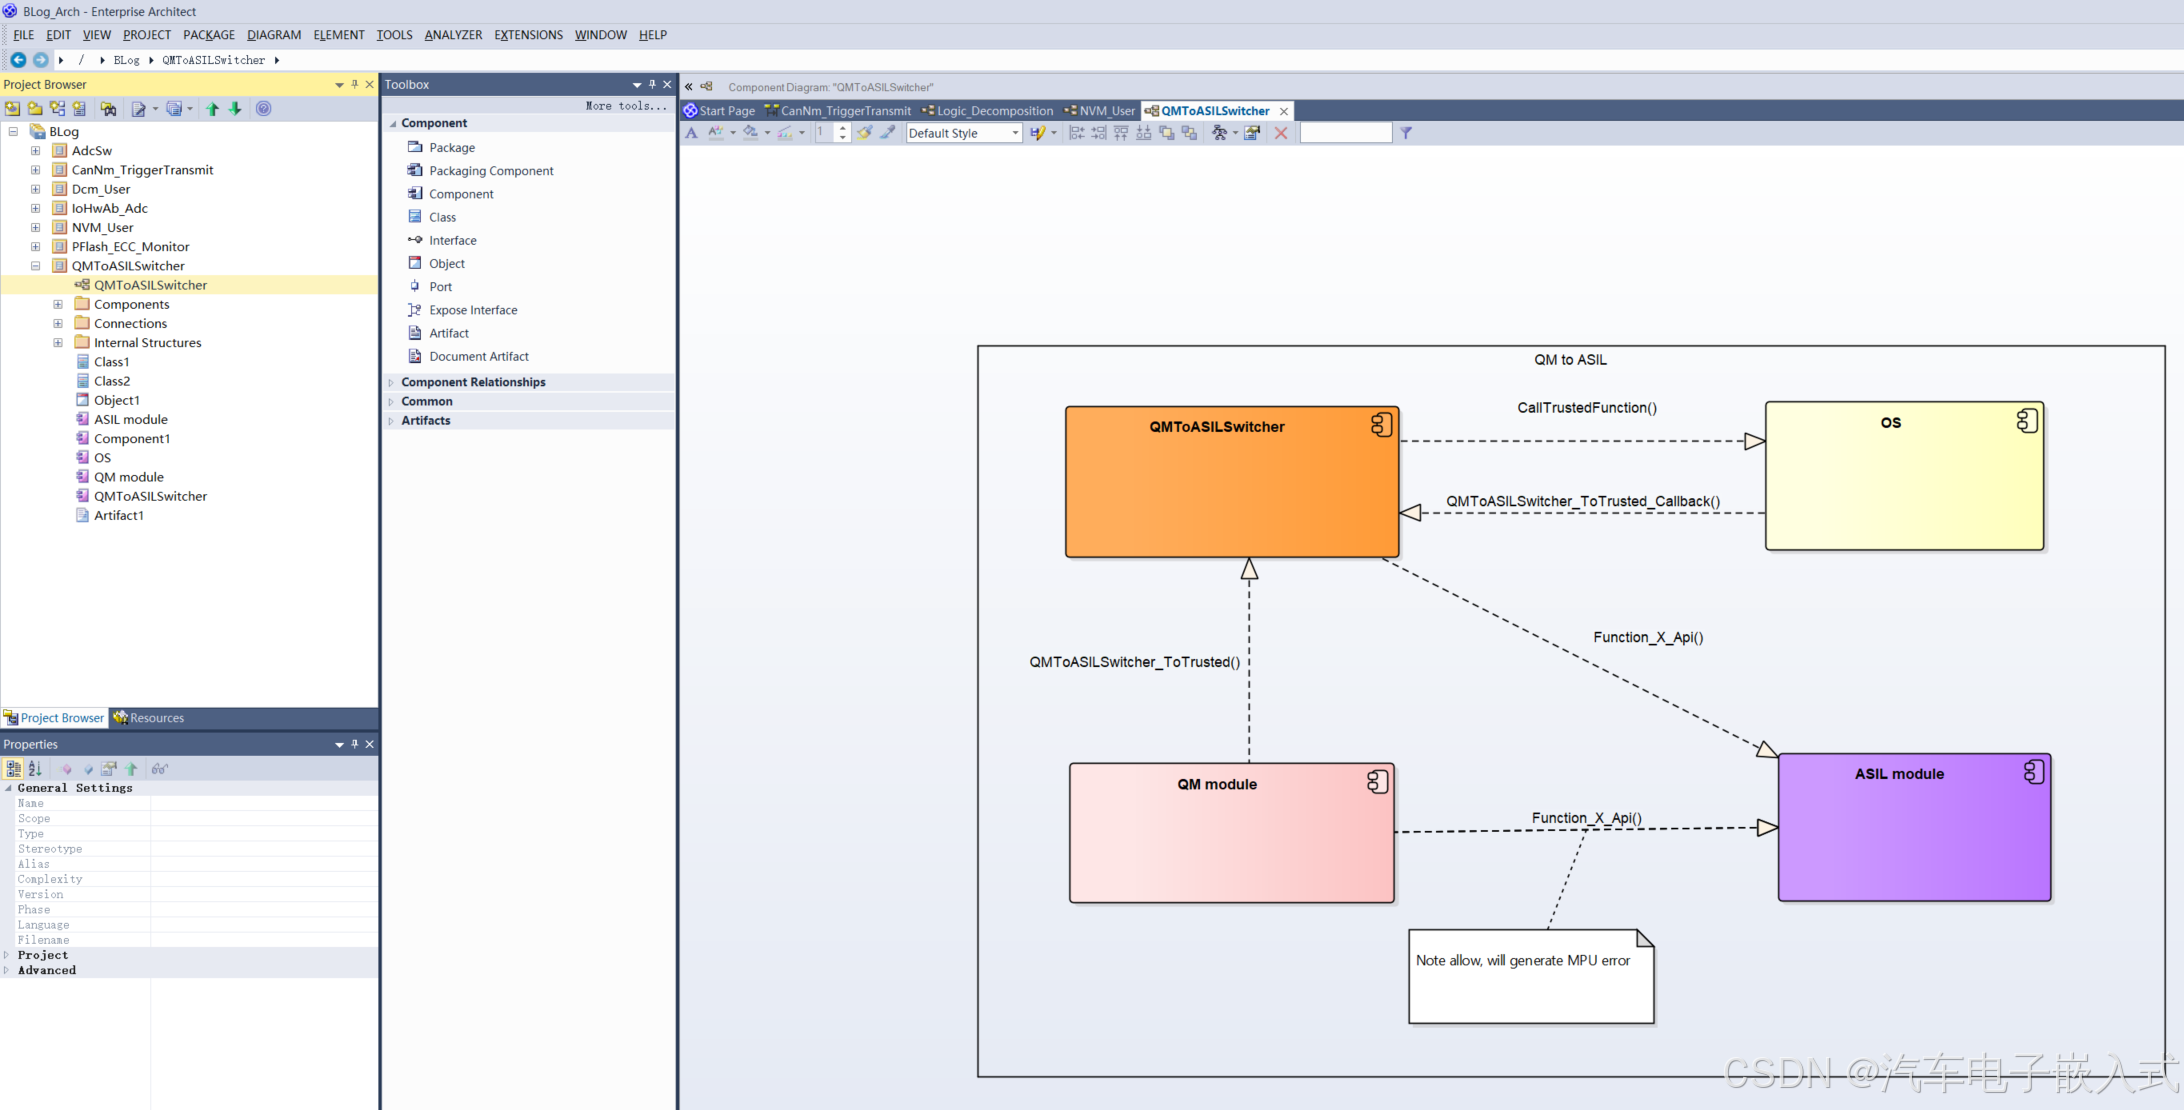This screenshot has height=1110, width=2184.
Task: Click the Project Browser help icon
Action: click(x=264, y=109)
